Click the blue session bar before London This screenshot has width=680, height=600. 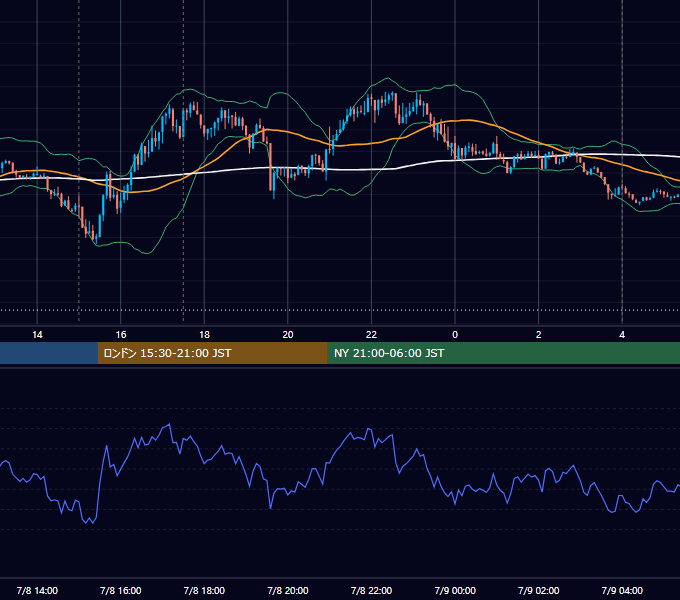click(49, 353)
